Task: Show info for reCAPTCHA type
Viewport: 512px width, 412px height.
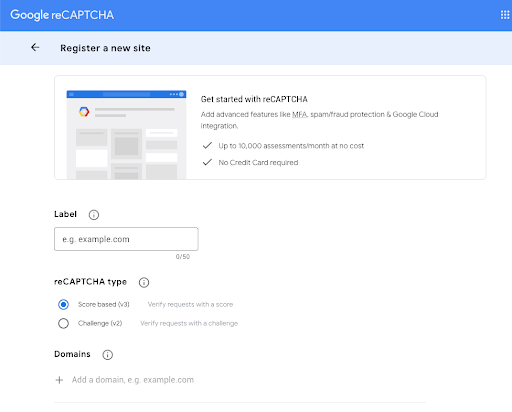Action: click(x=144, y=282)
